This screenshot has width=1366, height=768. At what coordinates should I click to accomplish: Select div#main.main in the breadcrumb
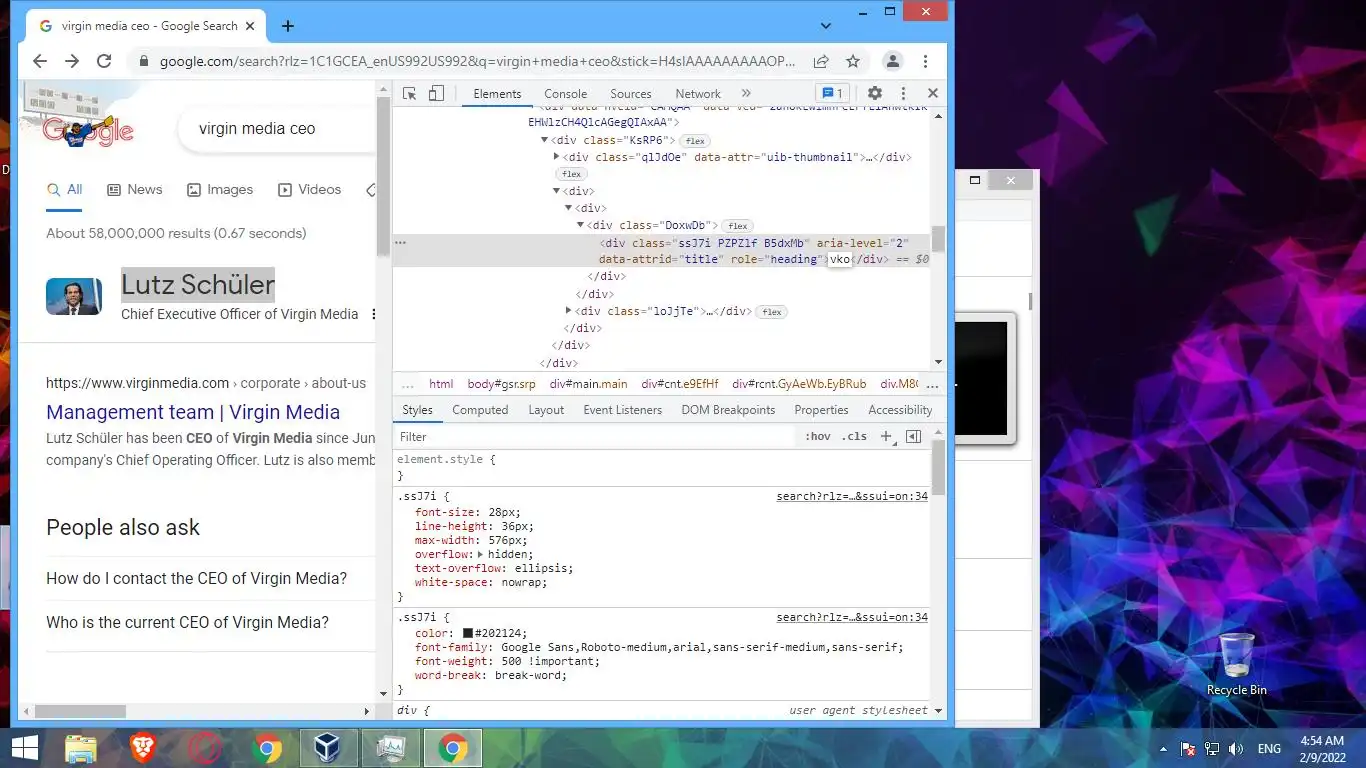tap(588, 384)
